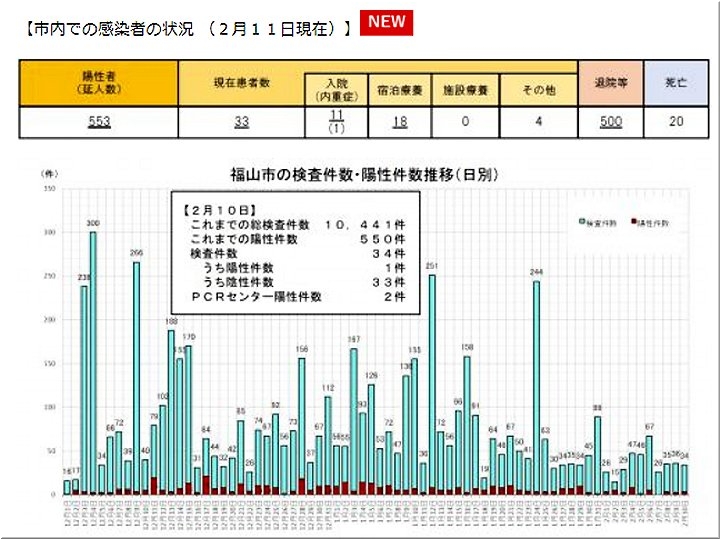This screenshot has width=720, height=539.
Task: Click the 500 discharged link
Action: point(610,122)
